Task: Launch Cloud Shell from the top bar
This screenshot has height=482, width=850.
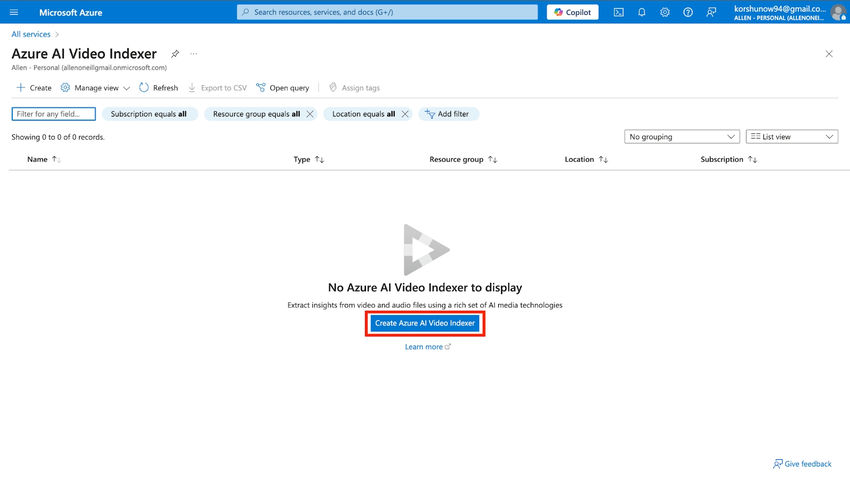Action: tap(619, 12)
